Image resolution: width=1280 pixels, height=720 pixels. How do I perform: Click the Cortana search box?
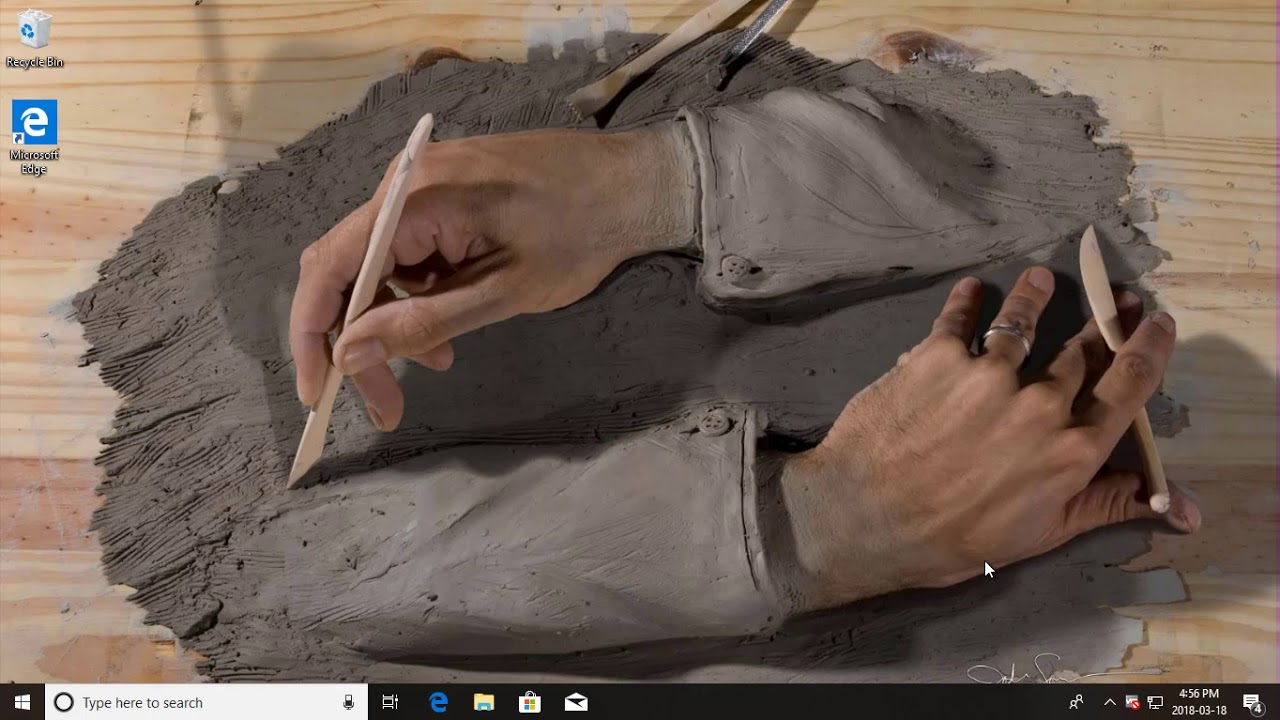click(207, 702)
